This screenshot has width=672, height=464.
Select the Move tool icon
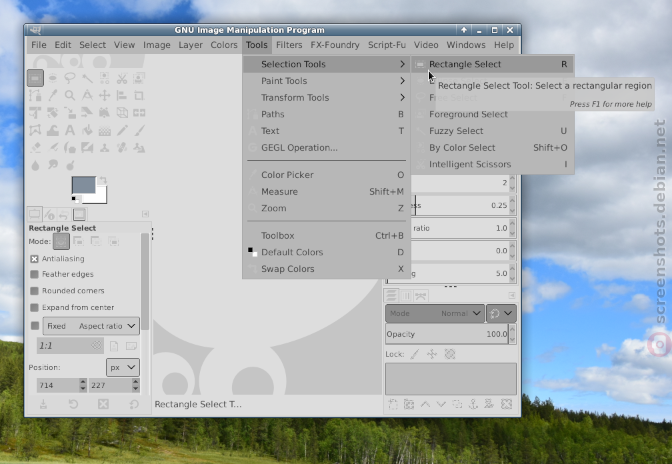[105, 95]
